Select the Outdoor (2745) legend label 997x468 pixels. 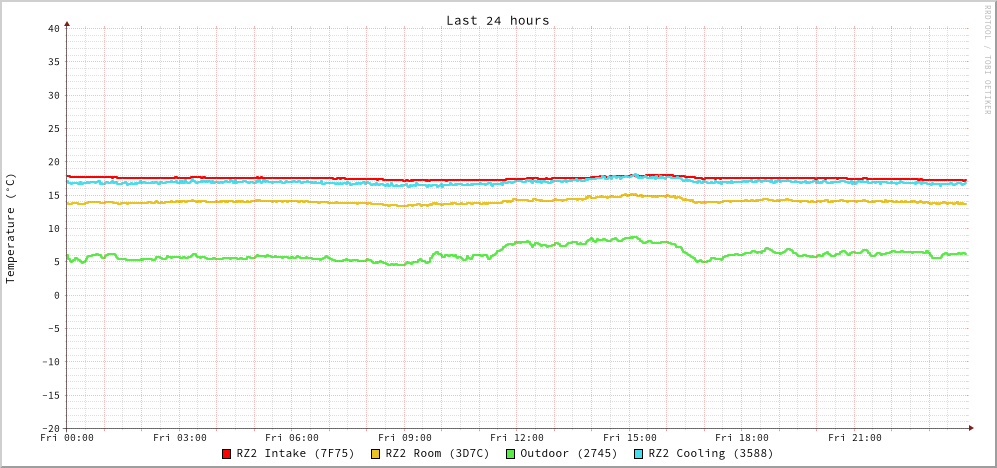coord(568,453)
